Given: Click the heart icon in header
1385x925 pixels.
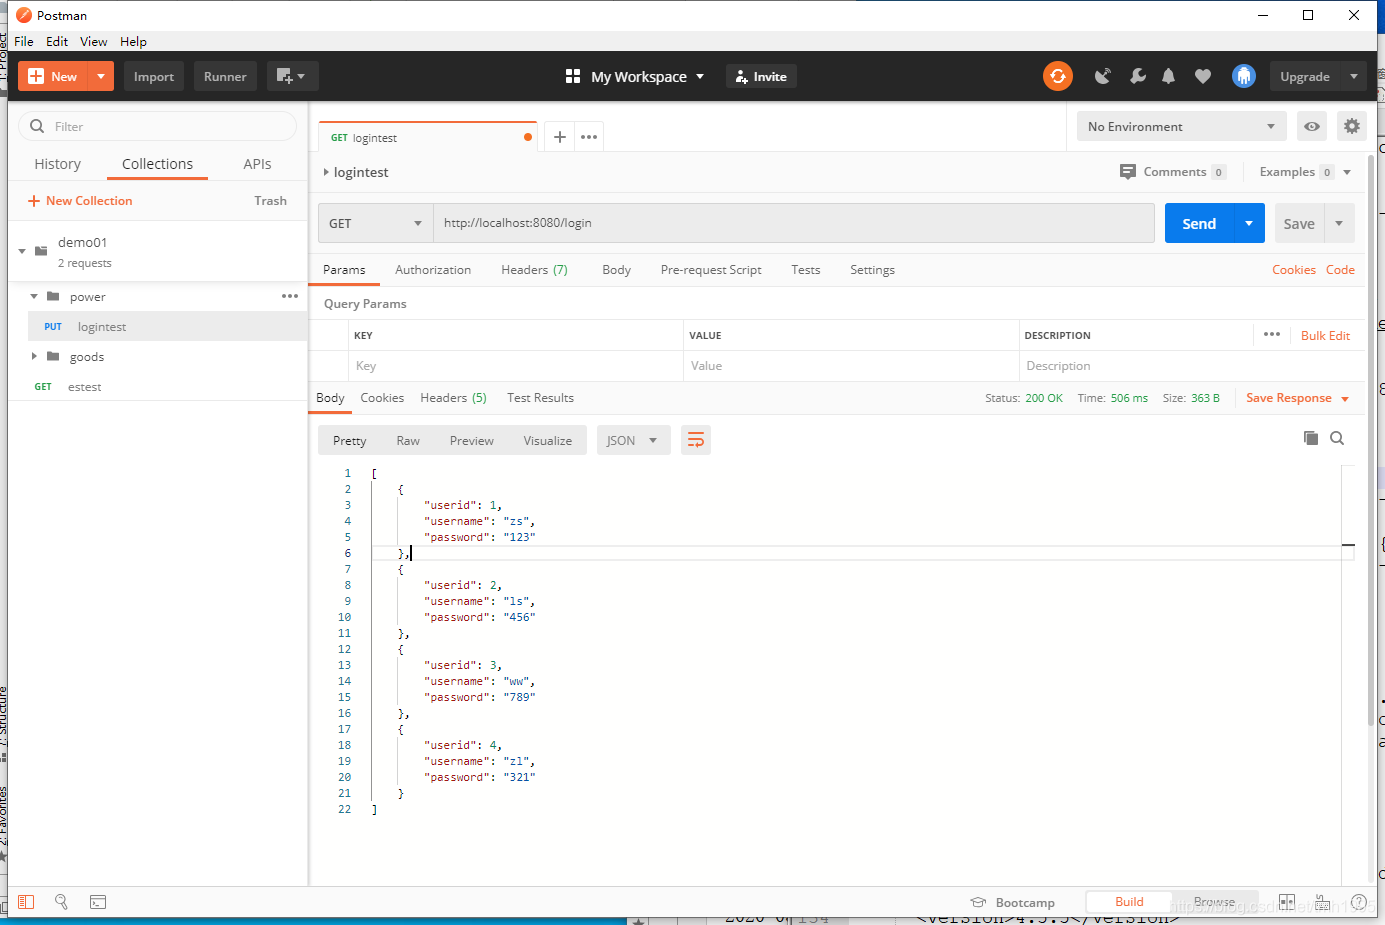Looking at the screenshot, I should tap(1202, 76).
